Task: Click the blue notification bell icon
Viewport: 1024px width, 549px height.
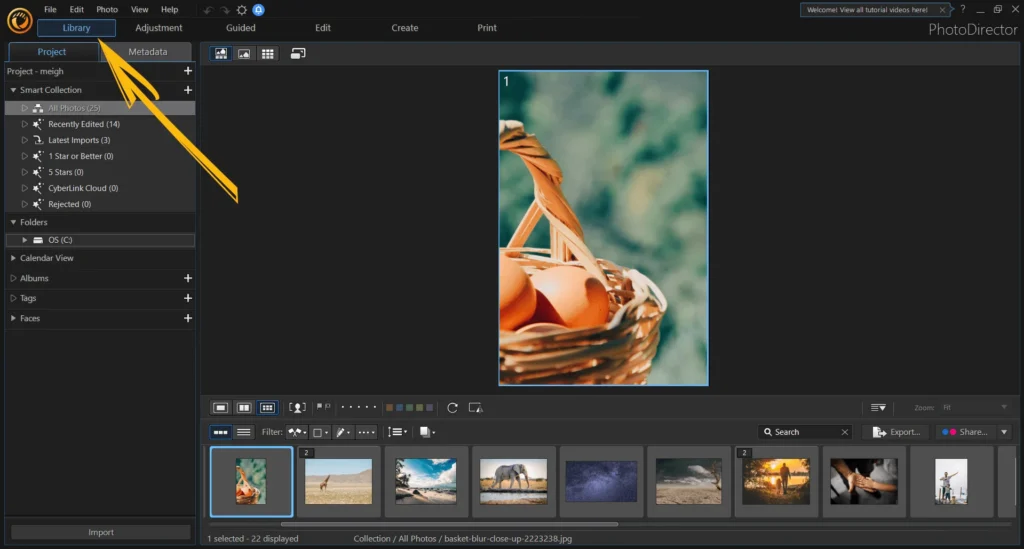Action: pos(259,9)
